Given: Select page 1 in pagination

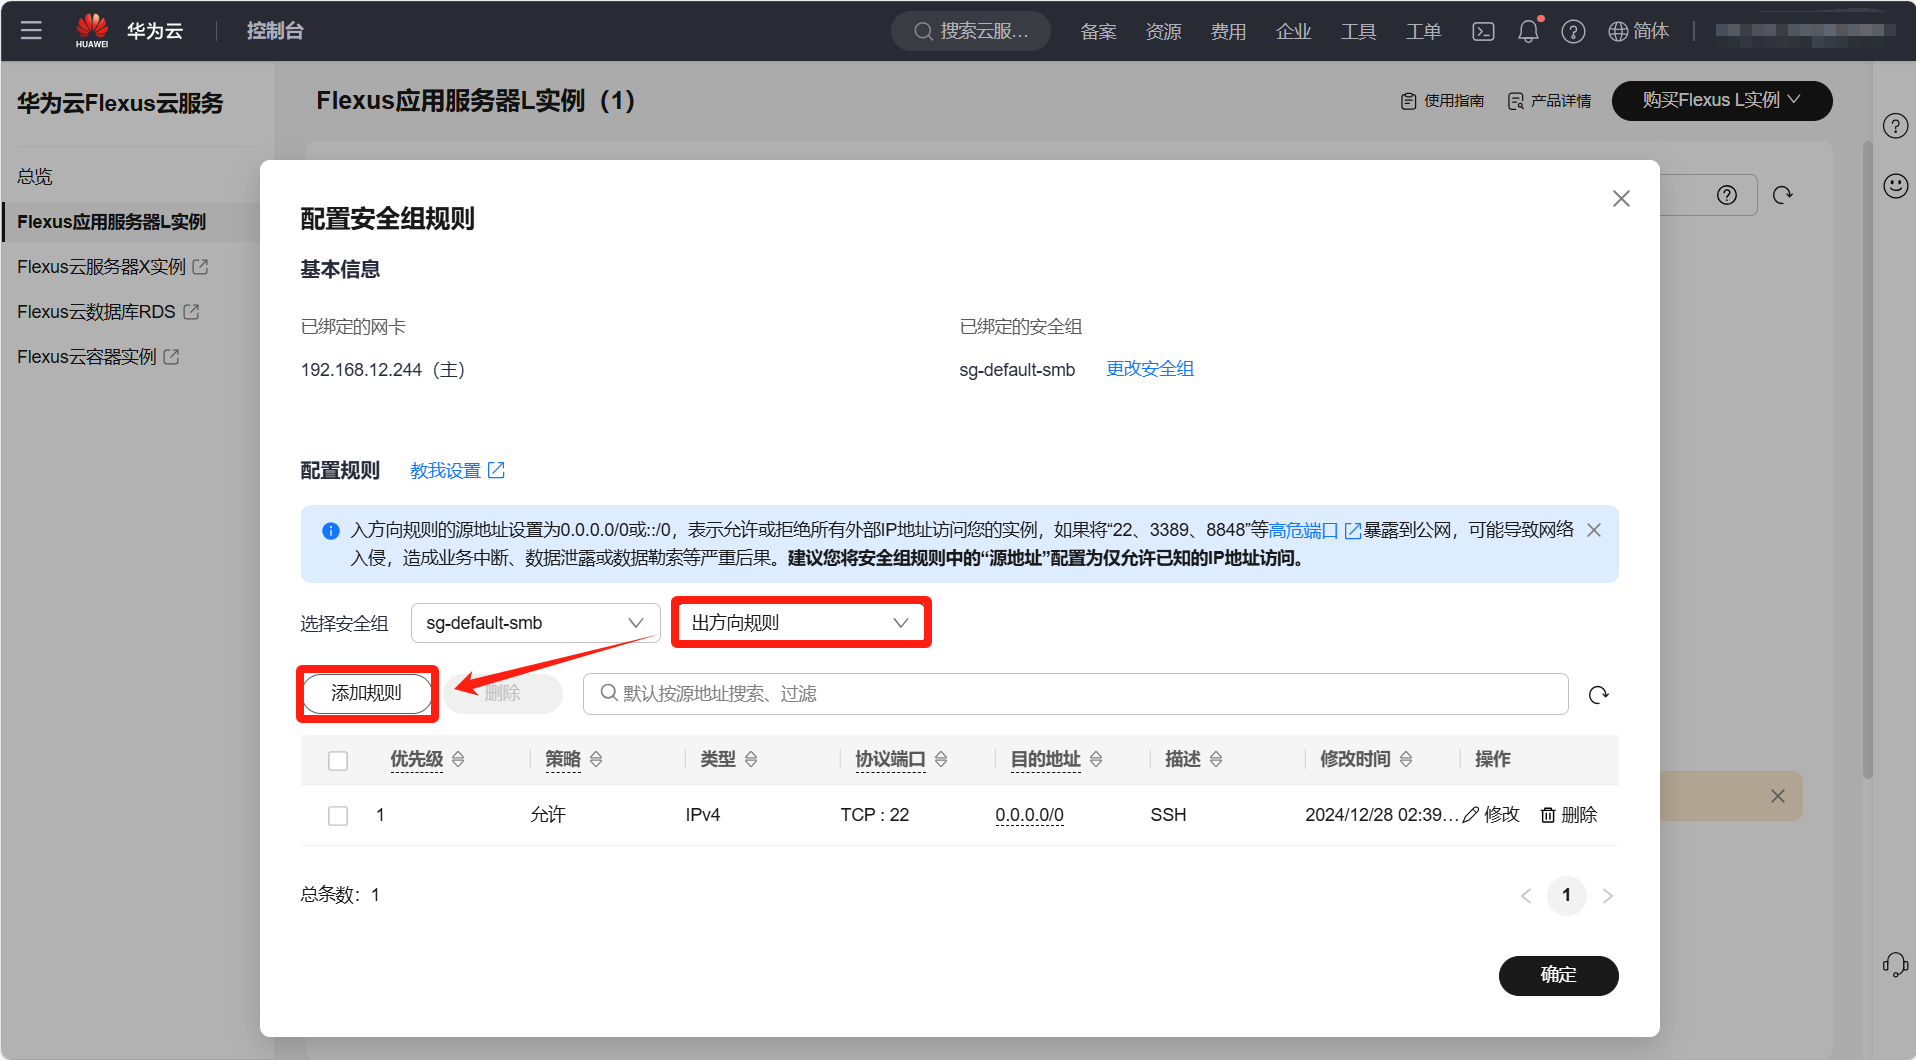Looking at the screenshot, I should 1566,895.
